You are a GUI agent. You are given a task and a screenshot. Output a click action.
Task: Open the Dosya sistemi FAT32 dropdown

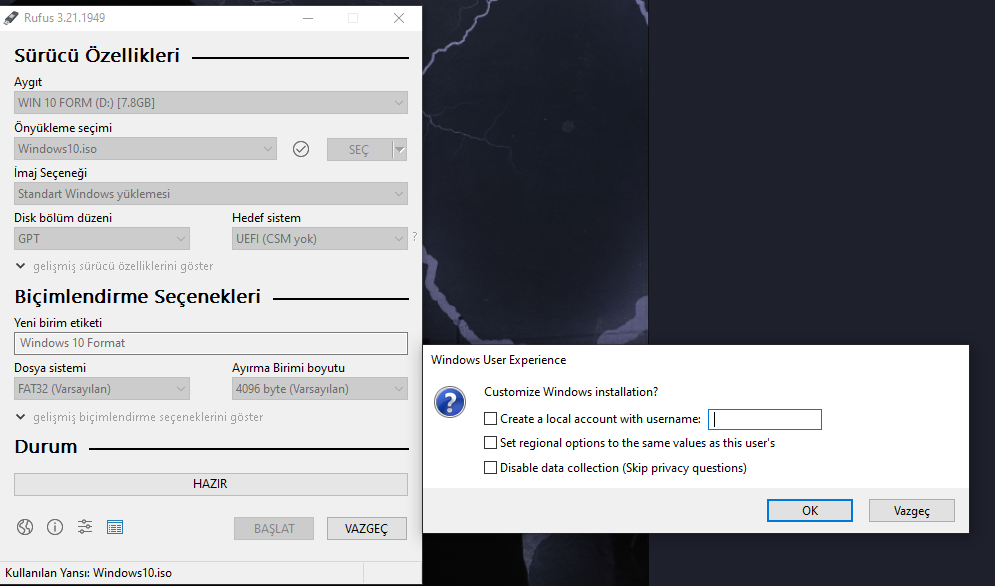[x=102, y=389]
